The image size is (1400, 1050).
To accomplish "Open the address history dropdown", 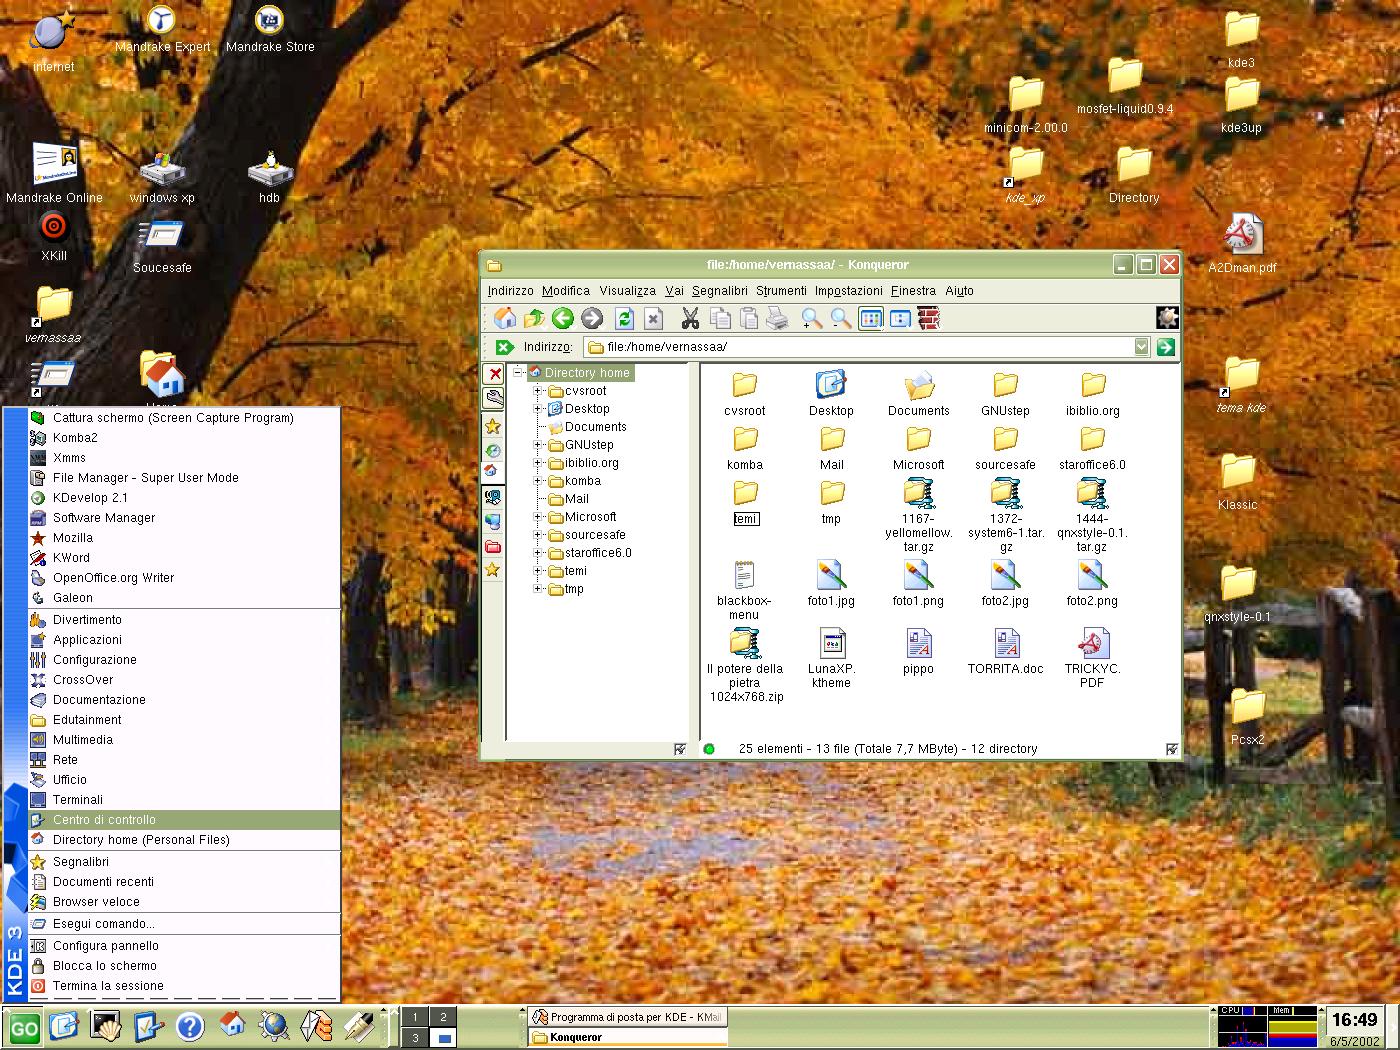I will pyautogui.click(x=1142, y=347).
